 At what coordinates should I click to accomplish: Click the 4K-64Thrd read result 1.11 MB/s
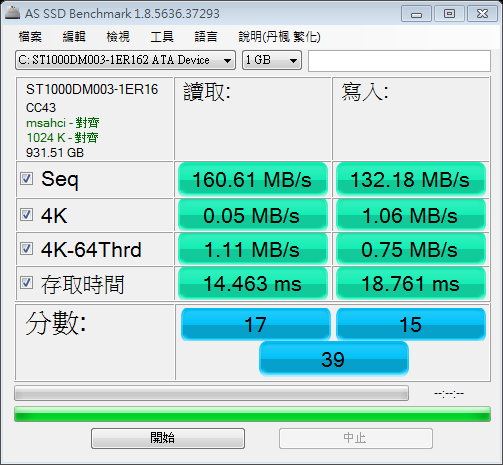[253, 249]
